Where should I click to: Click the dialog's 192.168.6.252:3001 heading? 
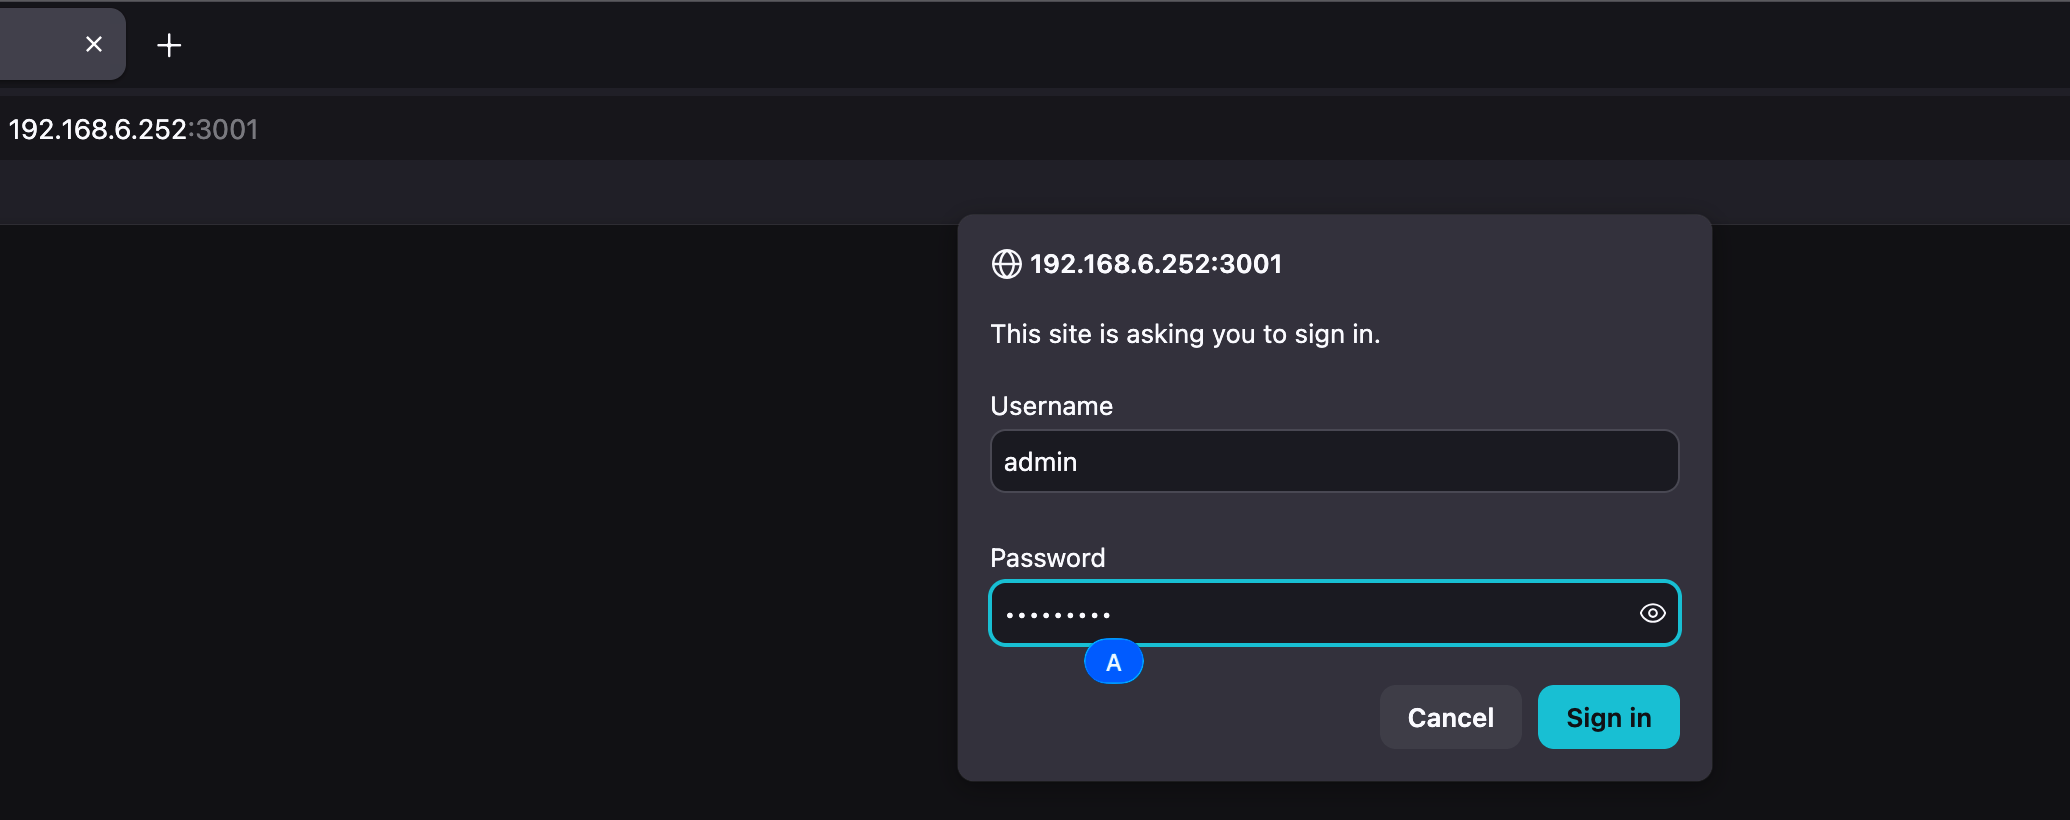tap(1155, 264)
